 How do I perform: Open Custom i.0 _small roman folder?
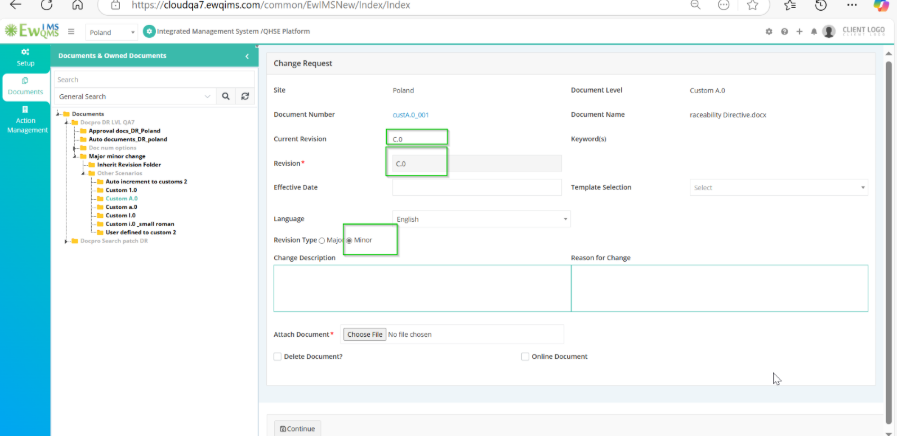coord(140,224)
